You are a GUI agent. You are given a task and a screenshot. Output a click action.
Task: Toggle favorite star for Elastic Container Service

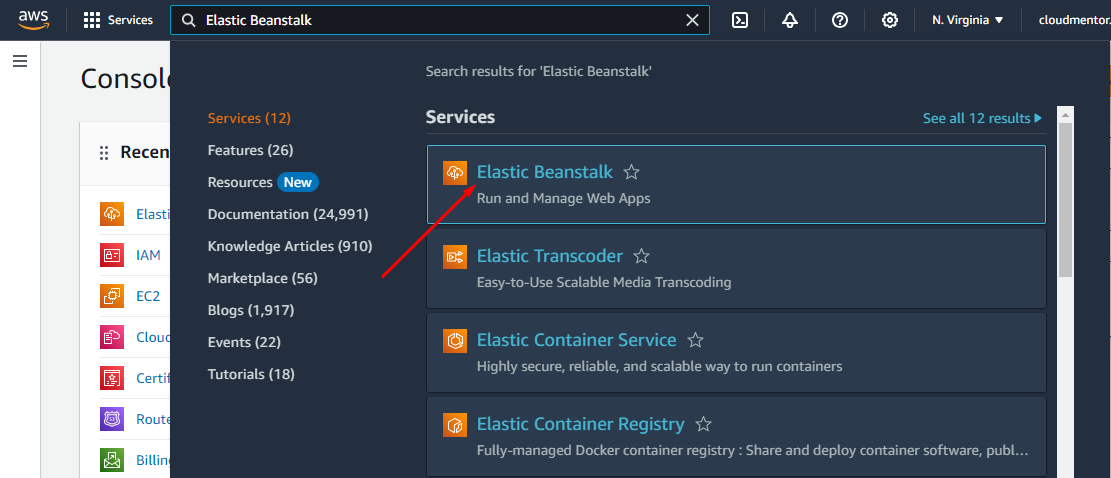[696, 341]
